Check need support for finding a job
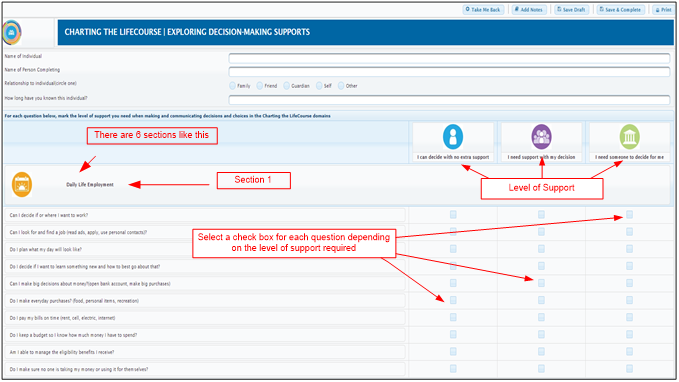Viewport: 679px width, 382px height. tap(541, 232)
